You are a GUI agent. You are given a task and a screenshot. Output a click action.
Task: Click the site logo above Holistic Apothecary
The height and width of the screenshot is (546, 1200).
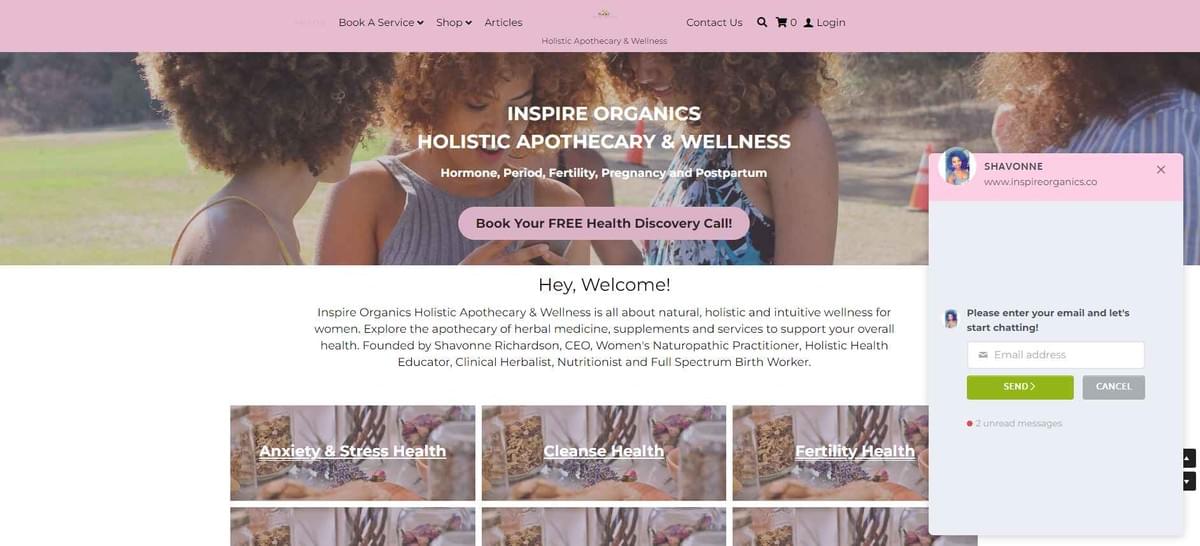click(604, 15)
